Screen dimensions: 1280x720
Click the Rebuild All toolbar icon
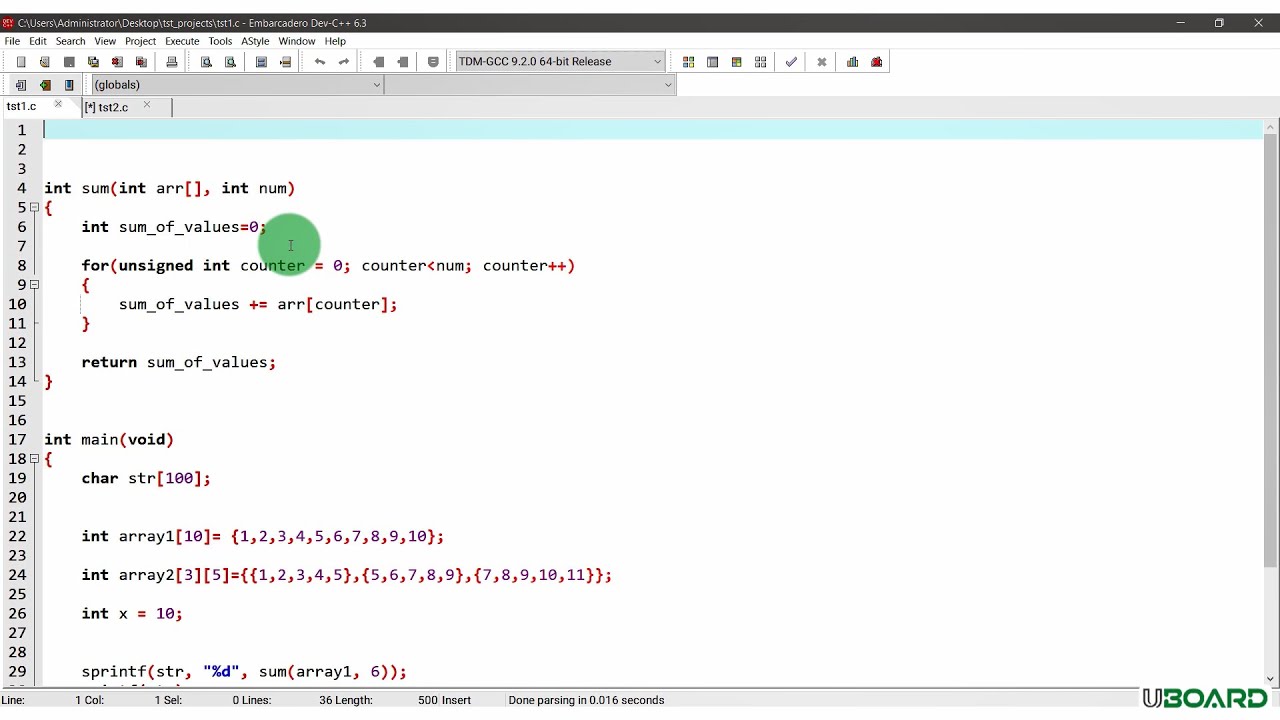tap(760, 62)
